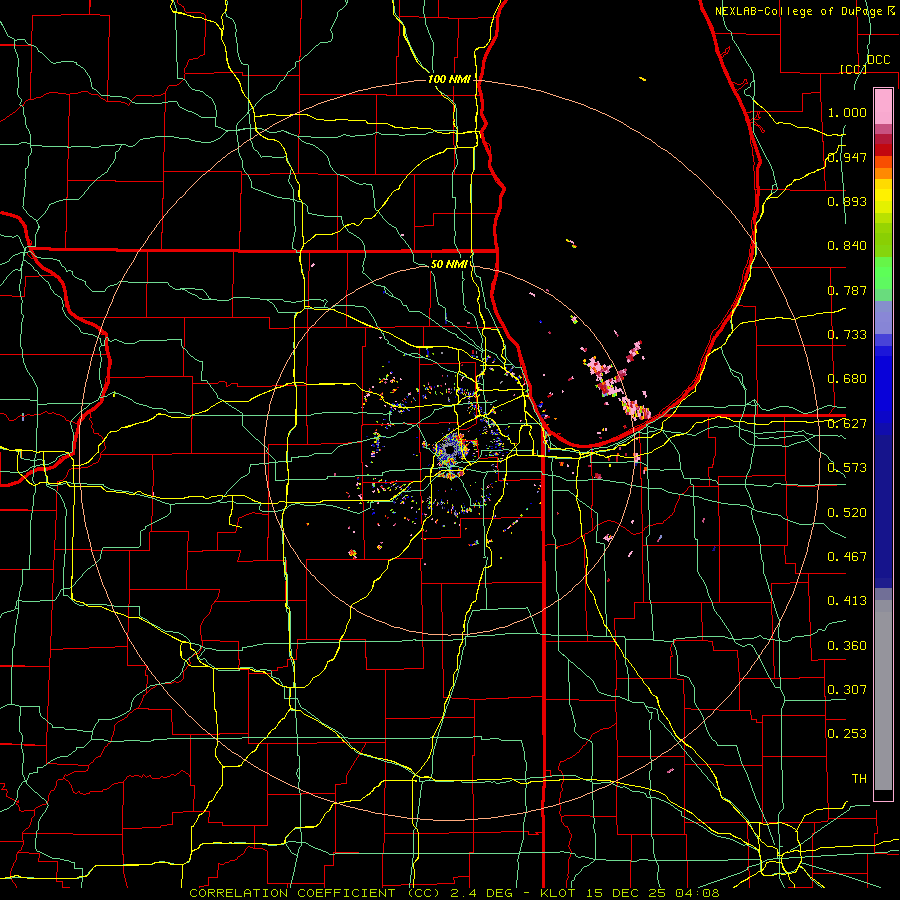Select the 0.787 scale value

coord(847,290)
